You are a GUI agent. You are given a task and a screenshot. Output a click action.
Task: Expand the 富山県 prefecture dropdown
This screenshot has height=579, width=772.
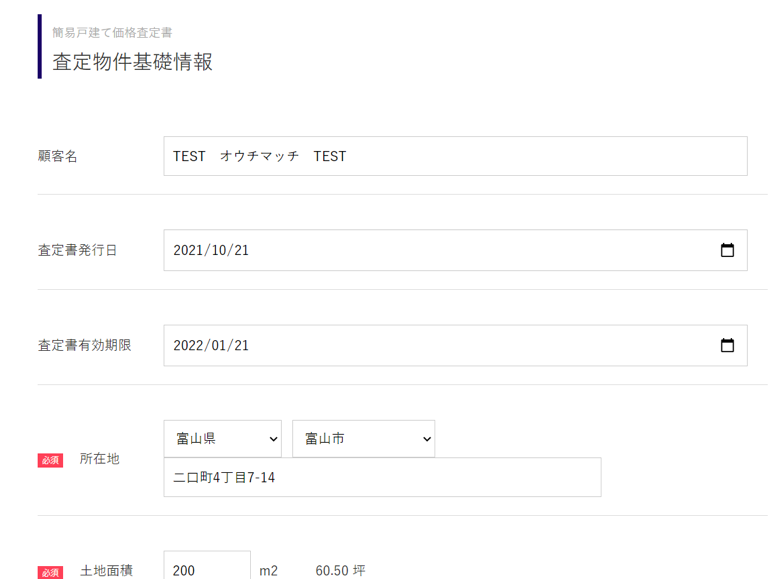[x=222, y=439]
